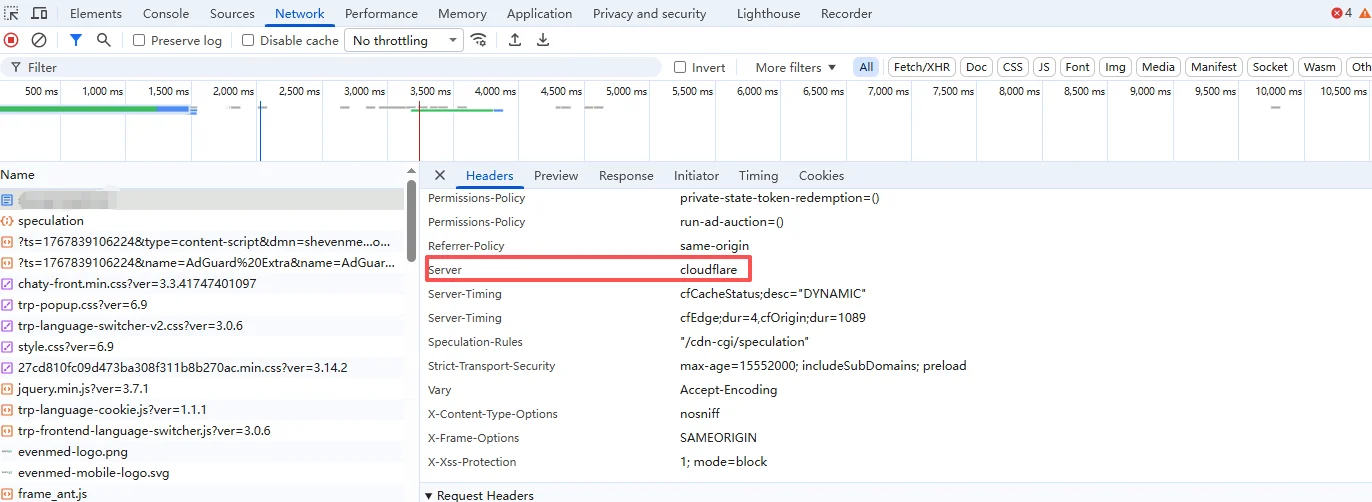Open network conditions wifi icon
This screenshot has width=1372, height=502.
tap(479, 40)
